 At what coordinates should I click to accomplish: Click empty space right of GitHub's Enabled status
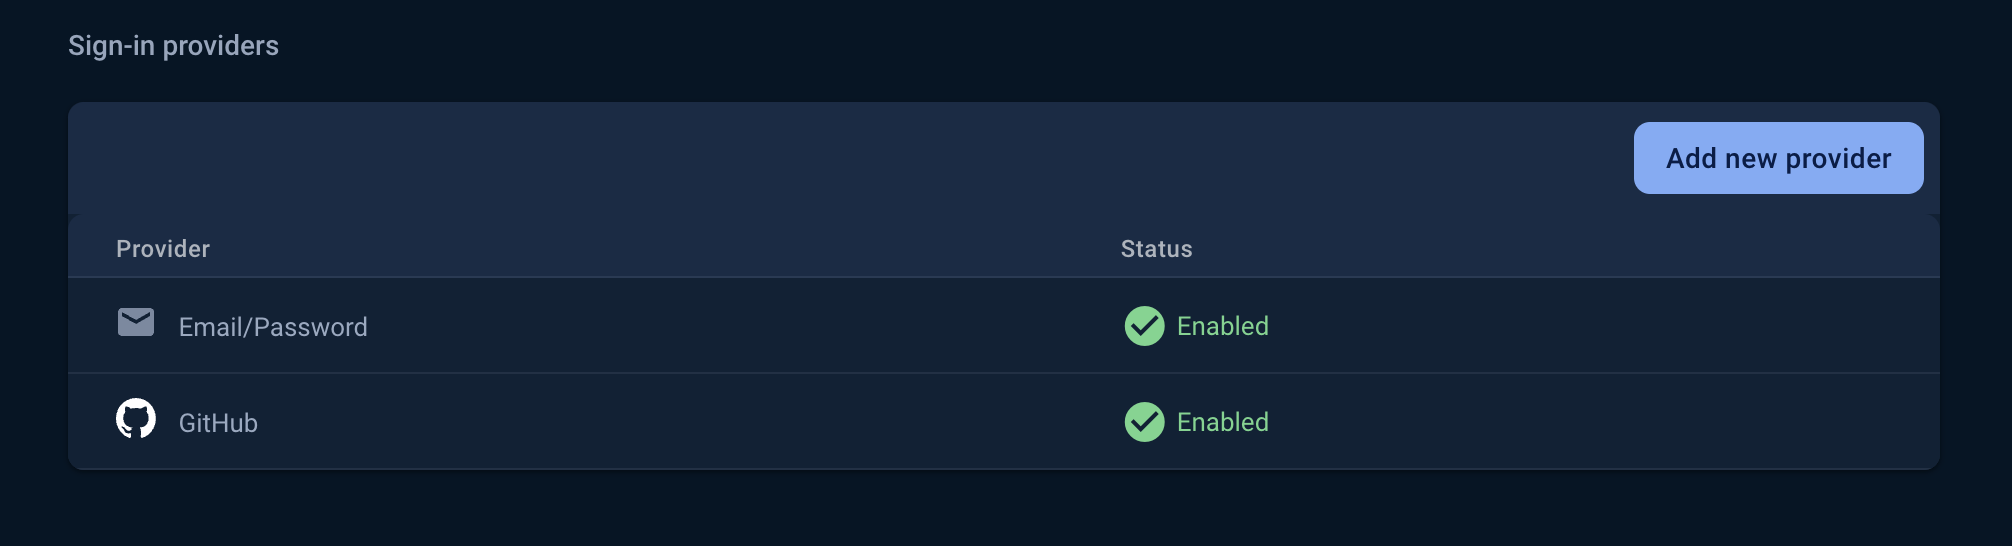[1600, 422]
